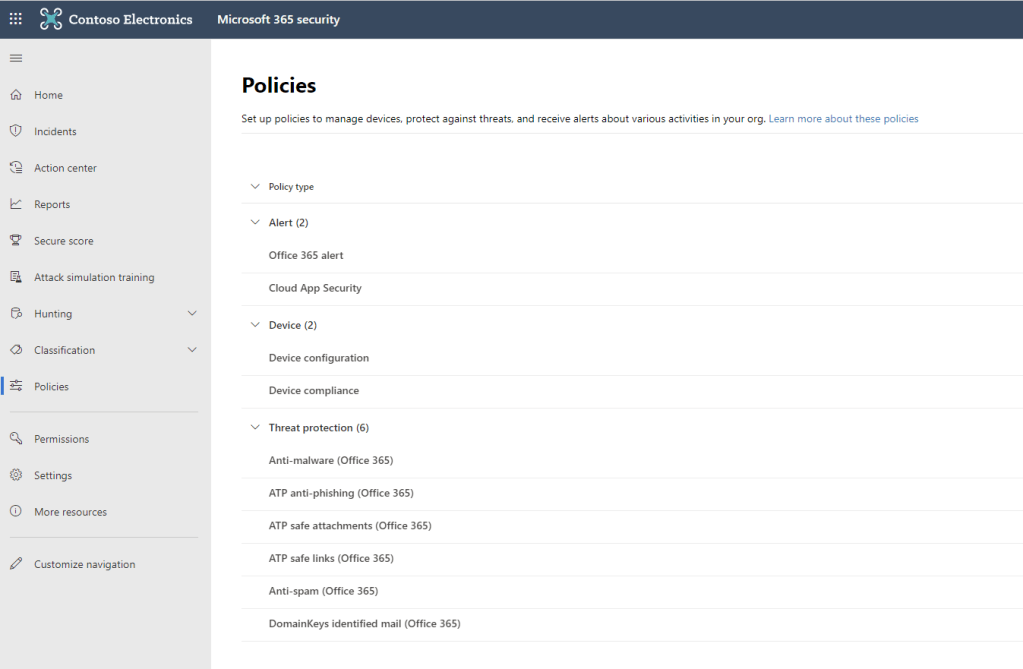Open the Learn more about these policies link

(843, 119)
